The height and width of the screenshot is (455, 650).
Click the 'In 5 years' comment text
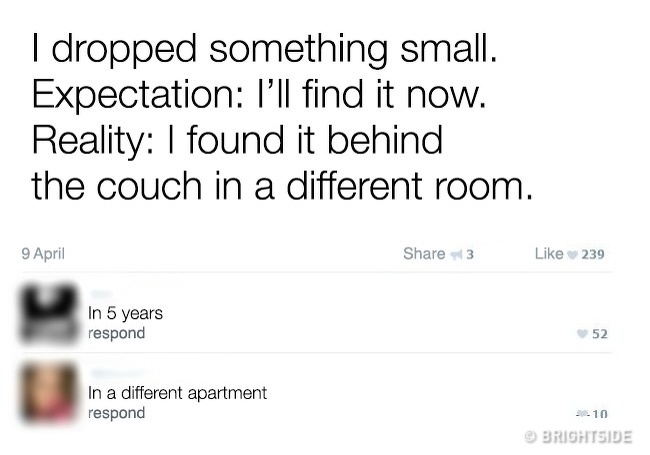tap(125, 313)
